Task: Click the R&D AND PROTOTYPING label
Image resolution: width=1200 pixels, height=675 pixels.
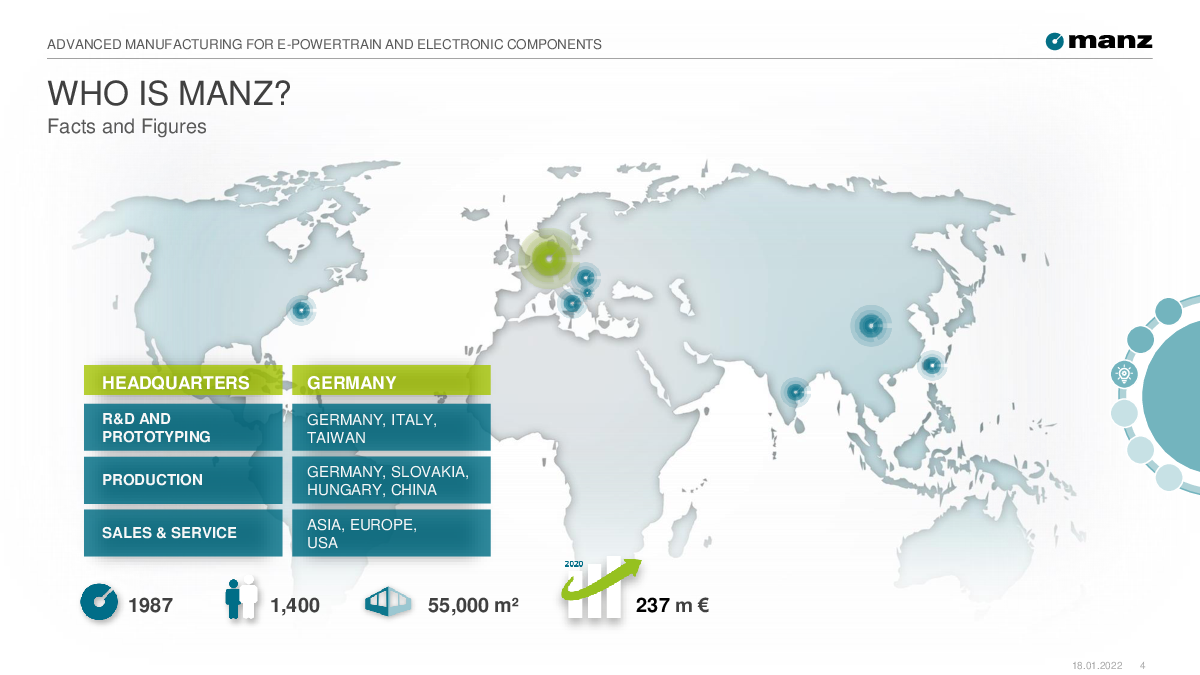Action: tap(183, 427)
